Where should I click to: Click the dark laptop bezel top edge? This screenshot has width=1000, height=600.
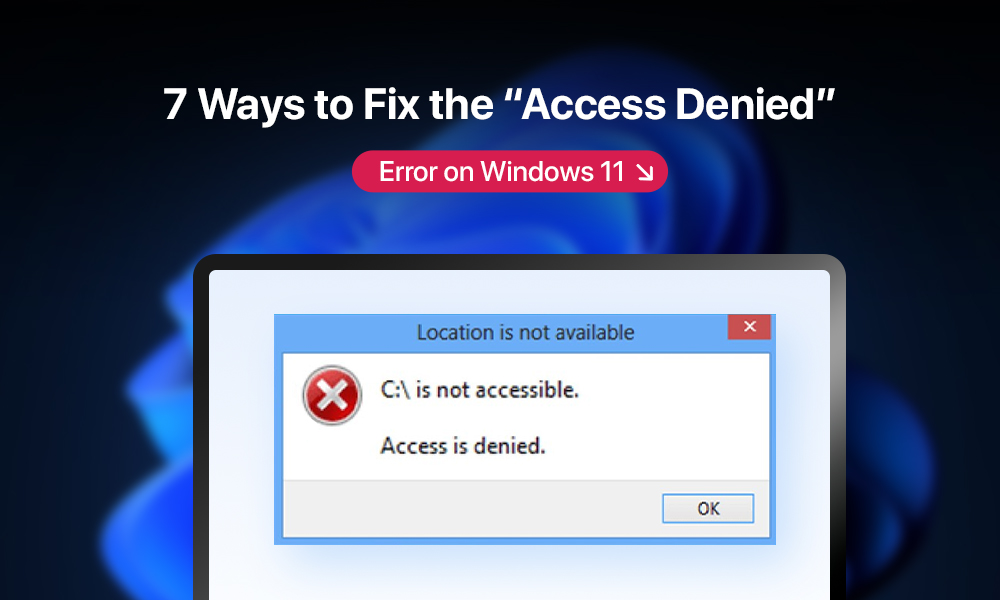point(520,261)
